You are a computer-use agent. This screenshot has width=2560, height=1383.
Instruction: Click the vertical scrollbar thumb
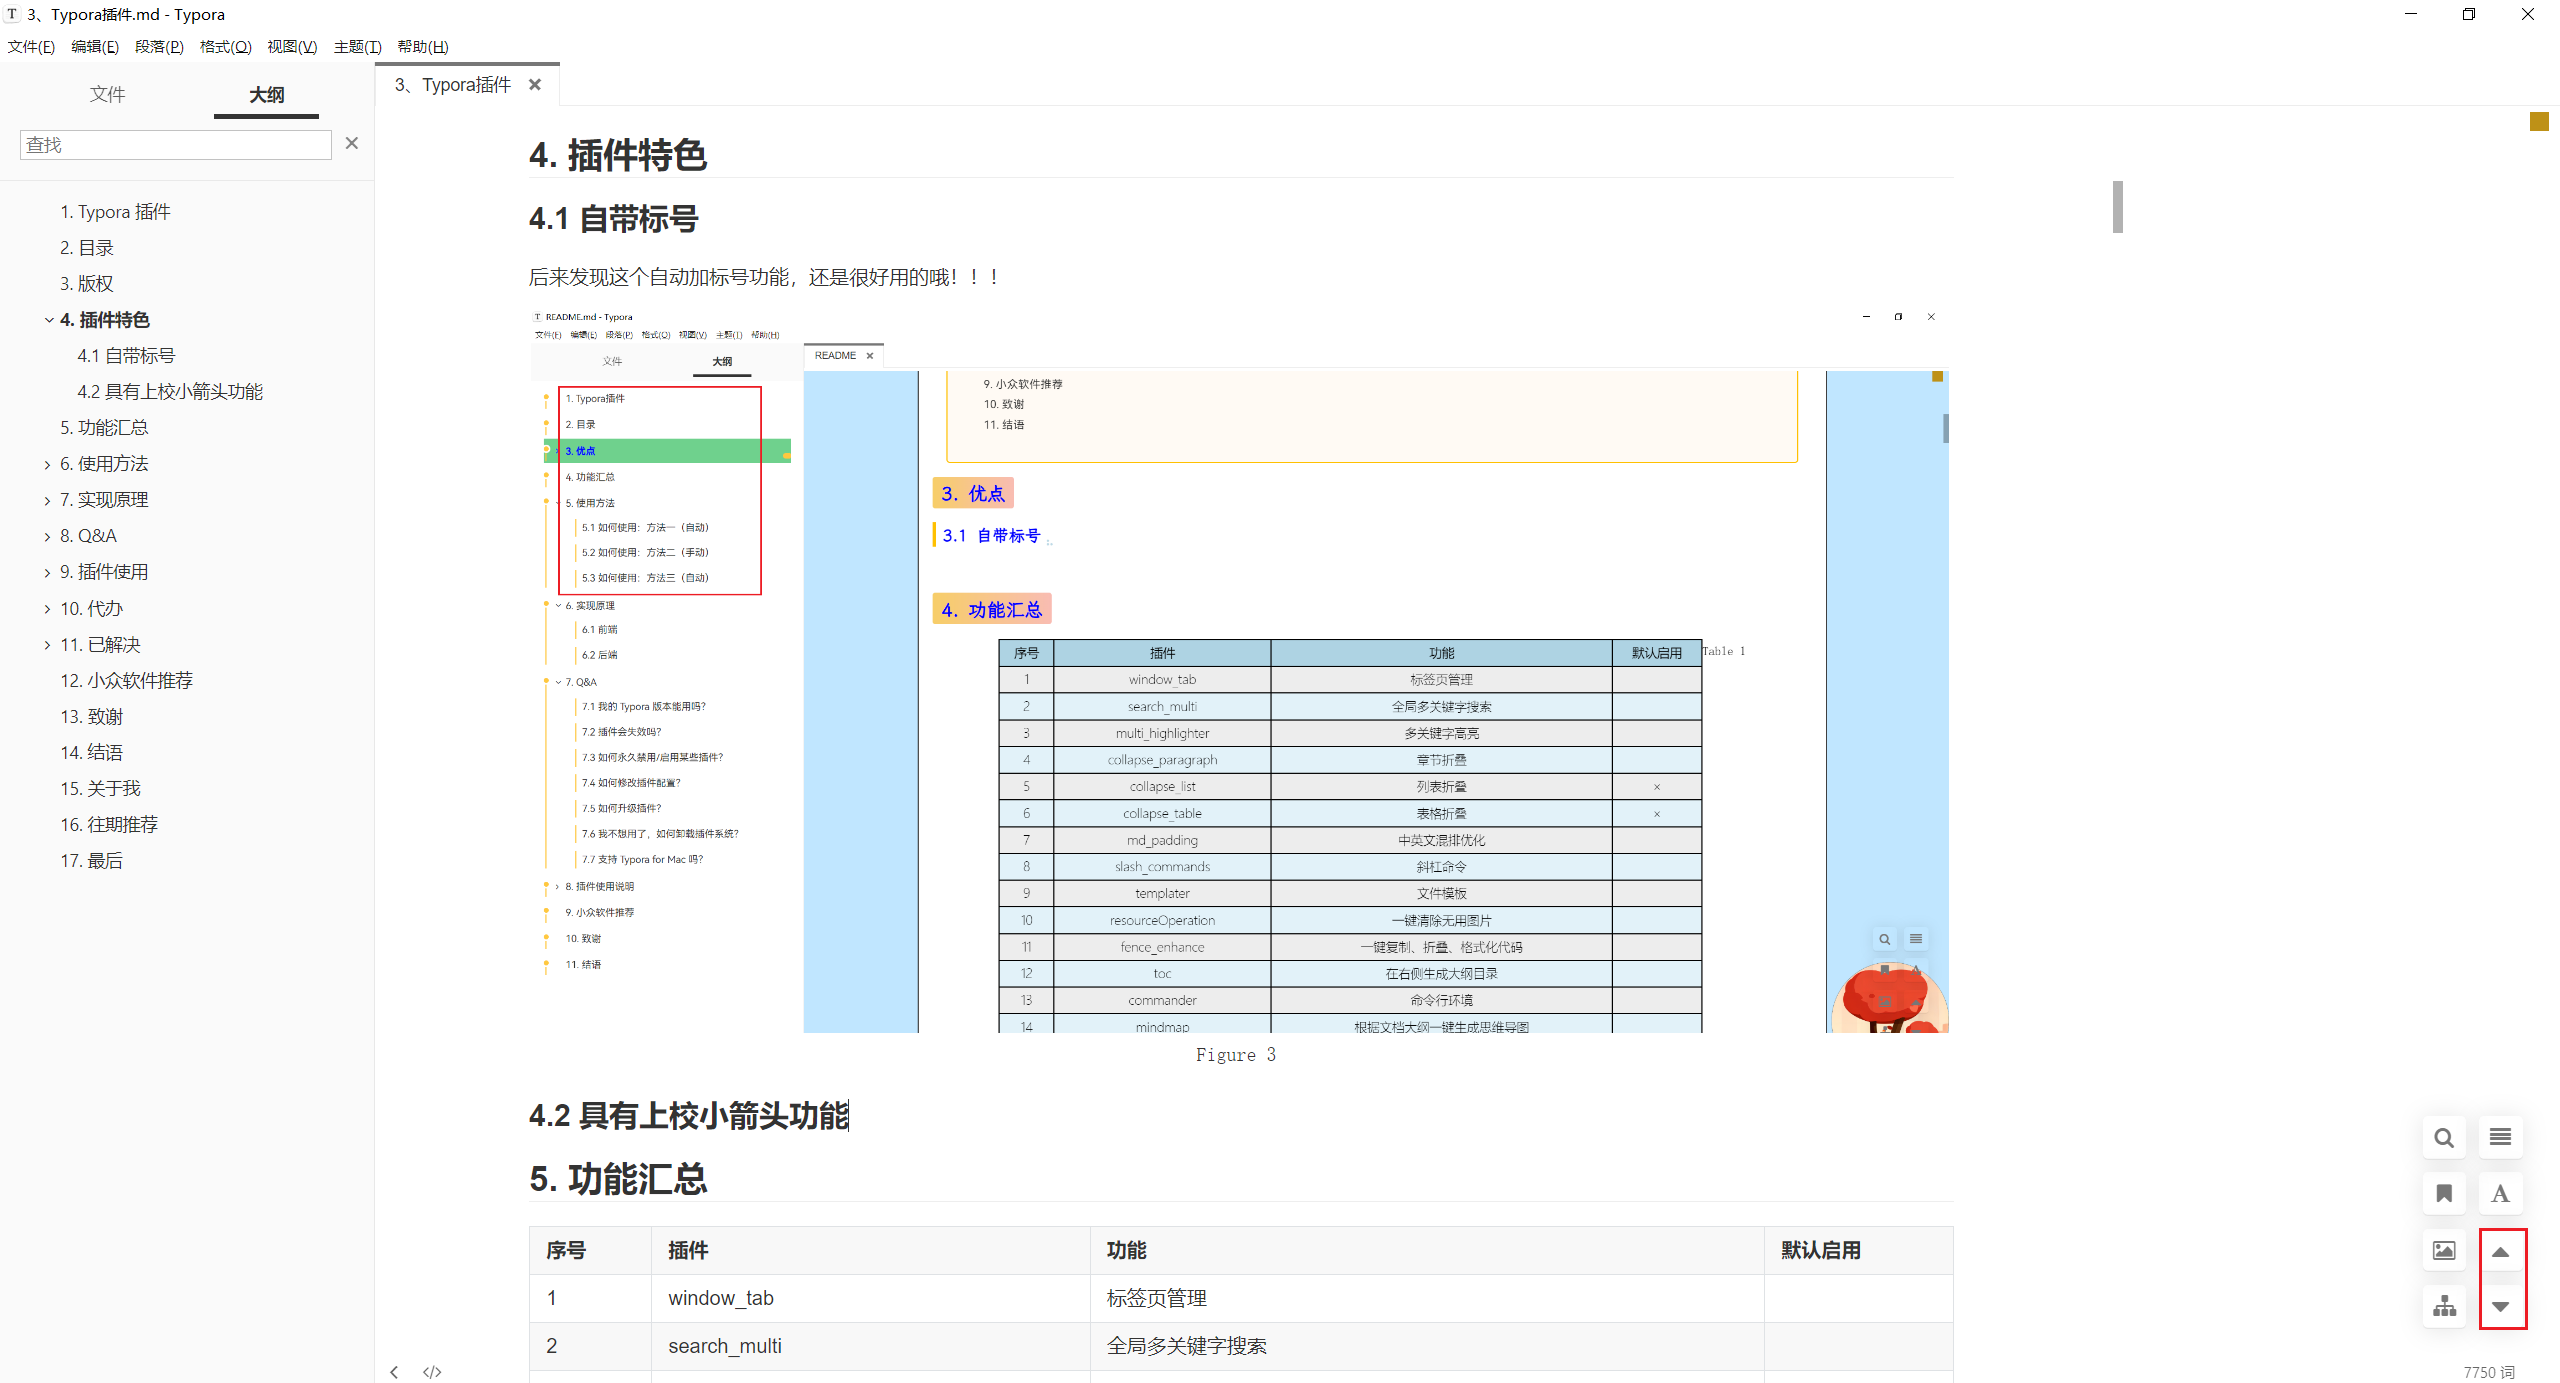tap(2117, 207)
